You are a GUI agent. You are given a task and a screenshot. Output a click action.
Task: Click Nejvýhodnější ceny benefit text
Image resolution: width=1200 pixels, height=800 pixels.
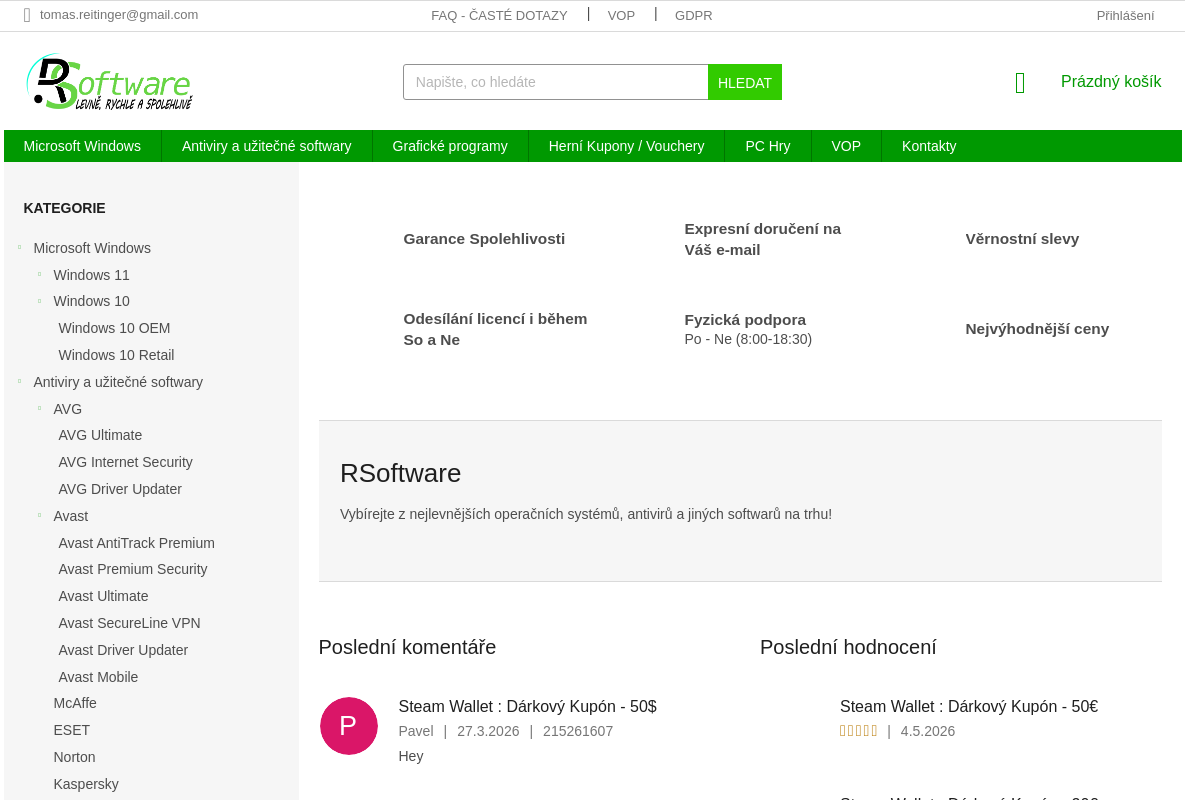coord(1037,329)
